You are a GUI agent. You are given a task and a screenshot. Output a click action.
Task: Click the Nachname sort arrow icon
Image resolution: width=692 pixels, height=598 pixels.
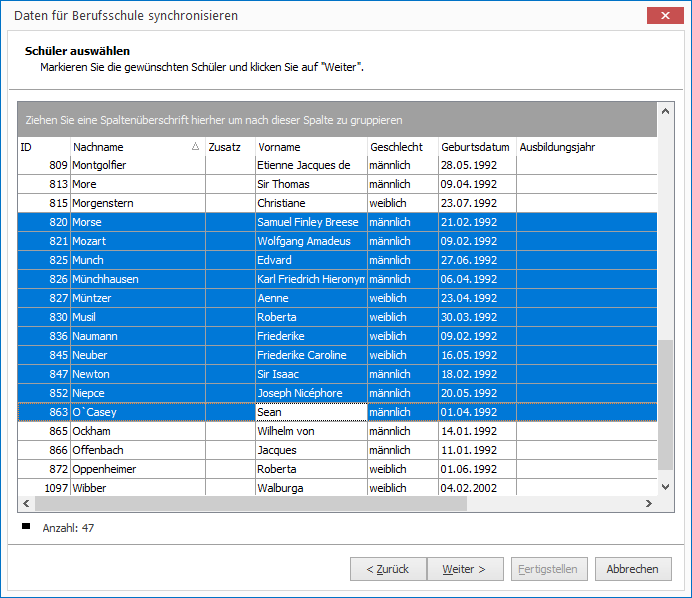196,147
